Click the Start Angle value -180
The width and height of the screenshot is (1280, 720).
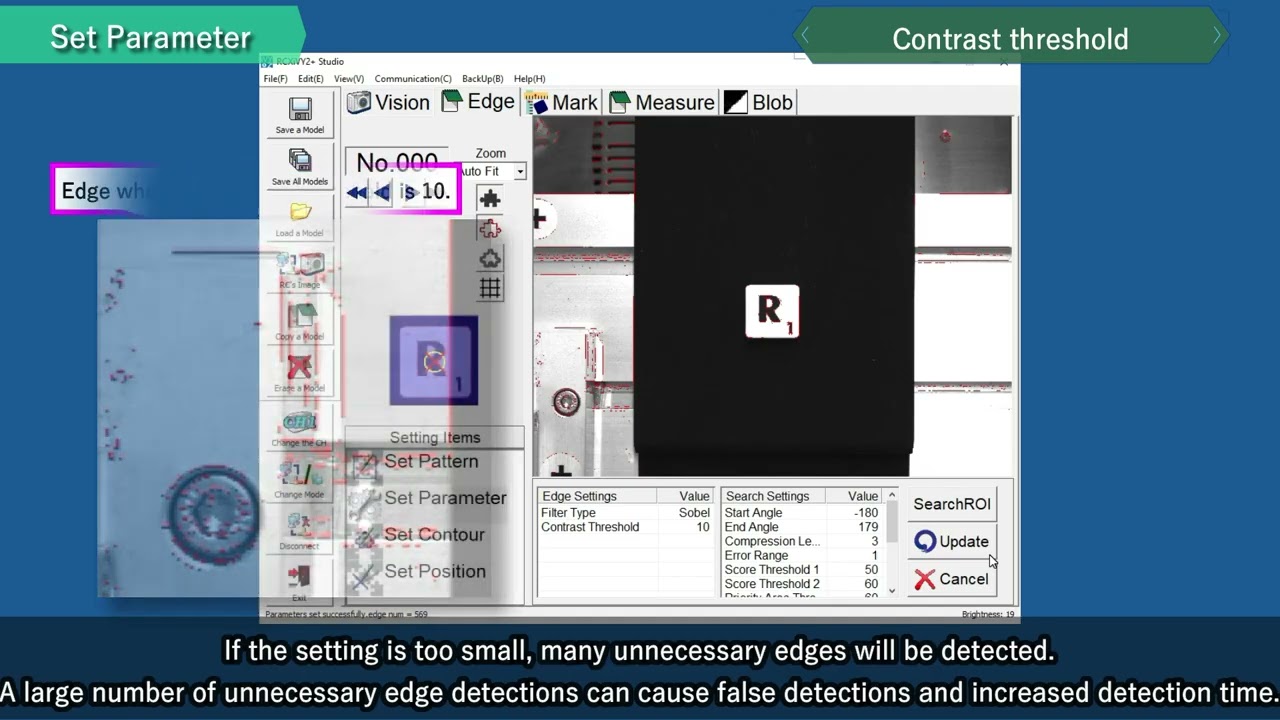click(x=866, y=513)
